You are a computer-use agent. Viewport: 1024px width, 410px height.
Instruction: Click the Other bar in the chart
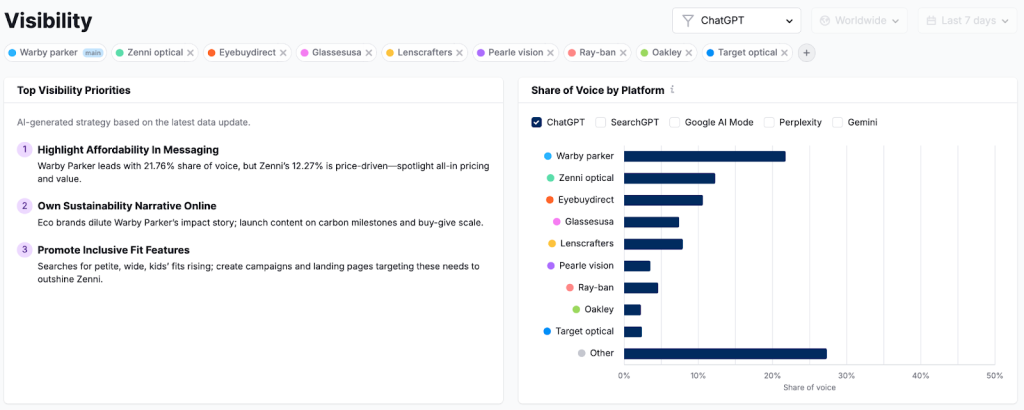(x=725, y=353)
